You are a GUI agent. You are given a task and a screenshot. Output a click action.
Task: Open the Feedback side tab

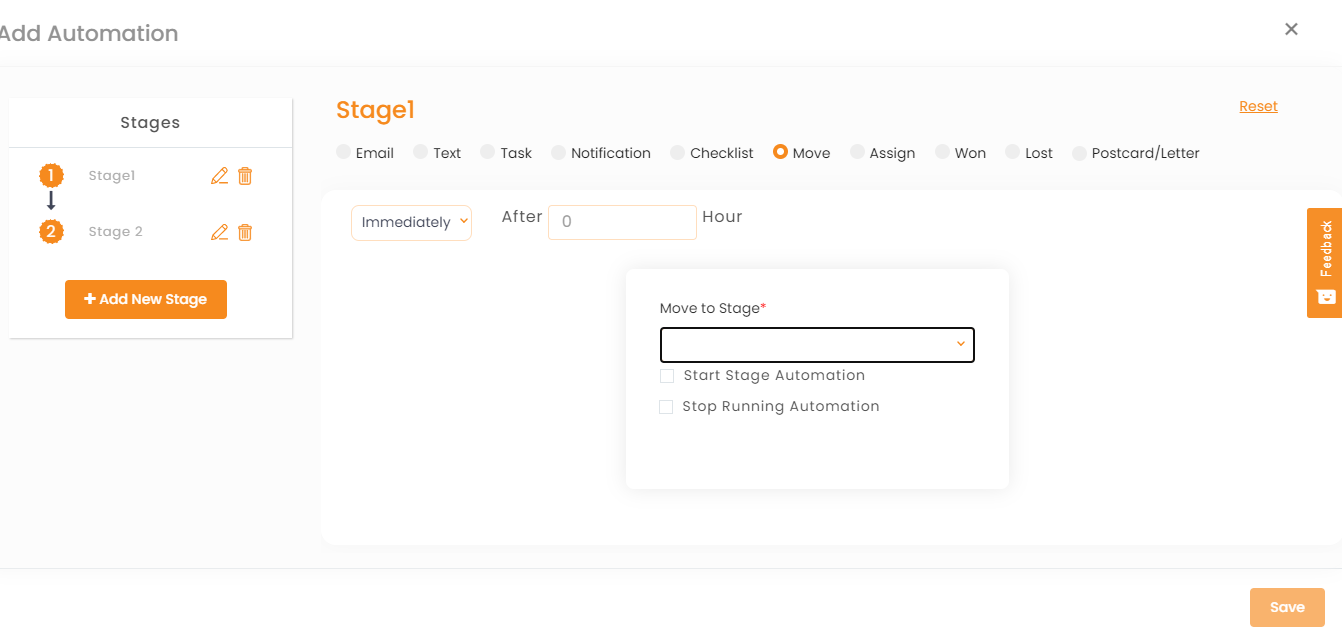pos(1324,262)
